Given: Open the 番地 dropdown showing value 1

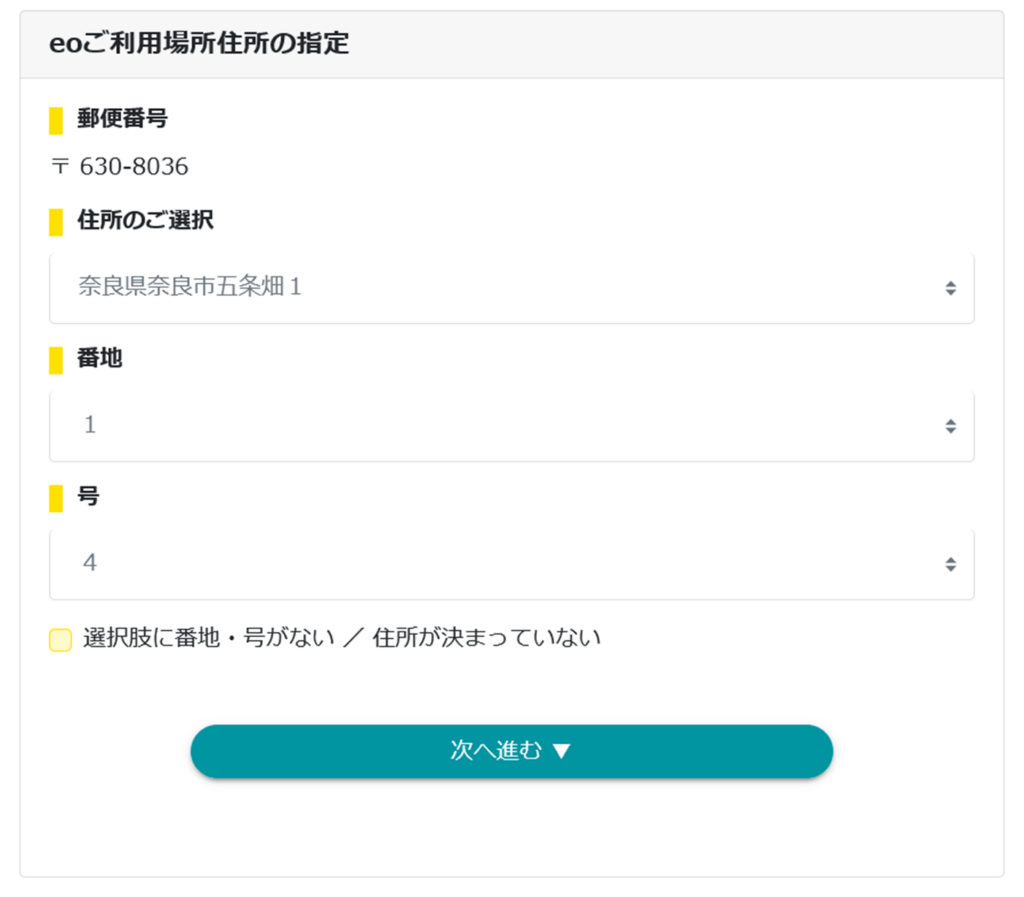Looking at the screenshot, I should pyautogui.click(x=512, y=425).
